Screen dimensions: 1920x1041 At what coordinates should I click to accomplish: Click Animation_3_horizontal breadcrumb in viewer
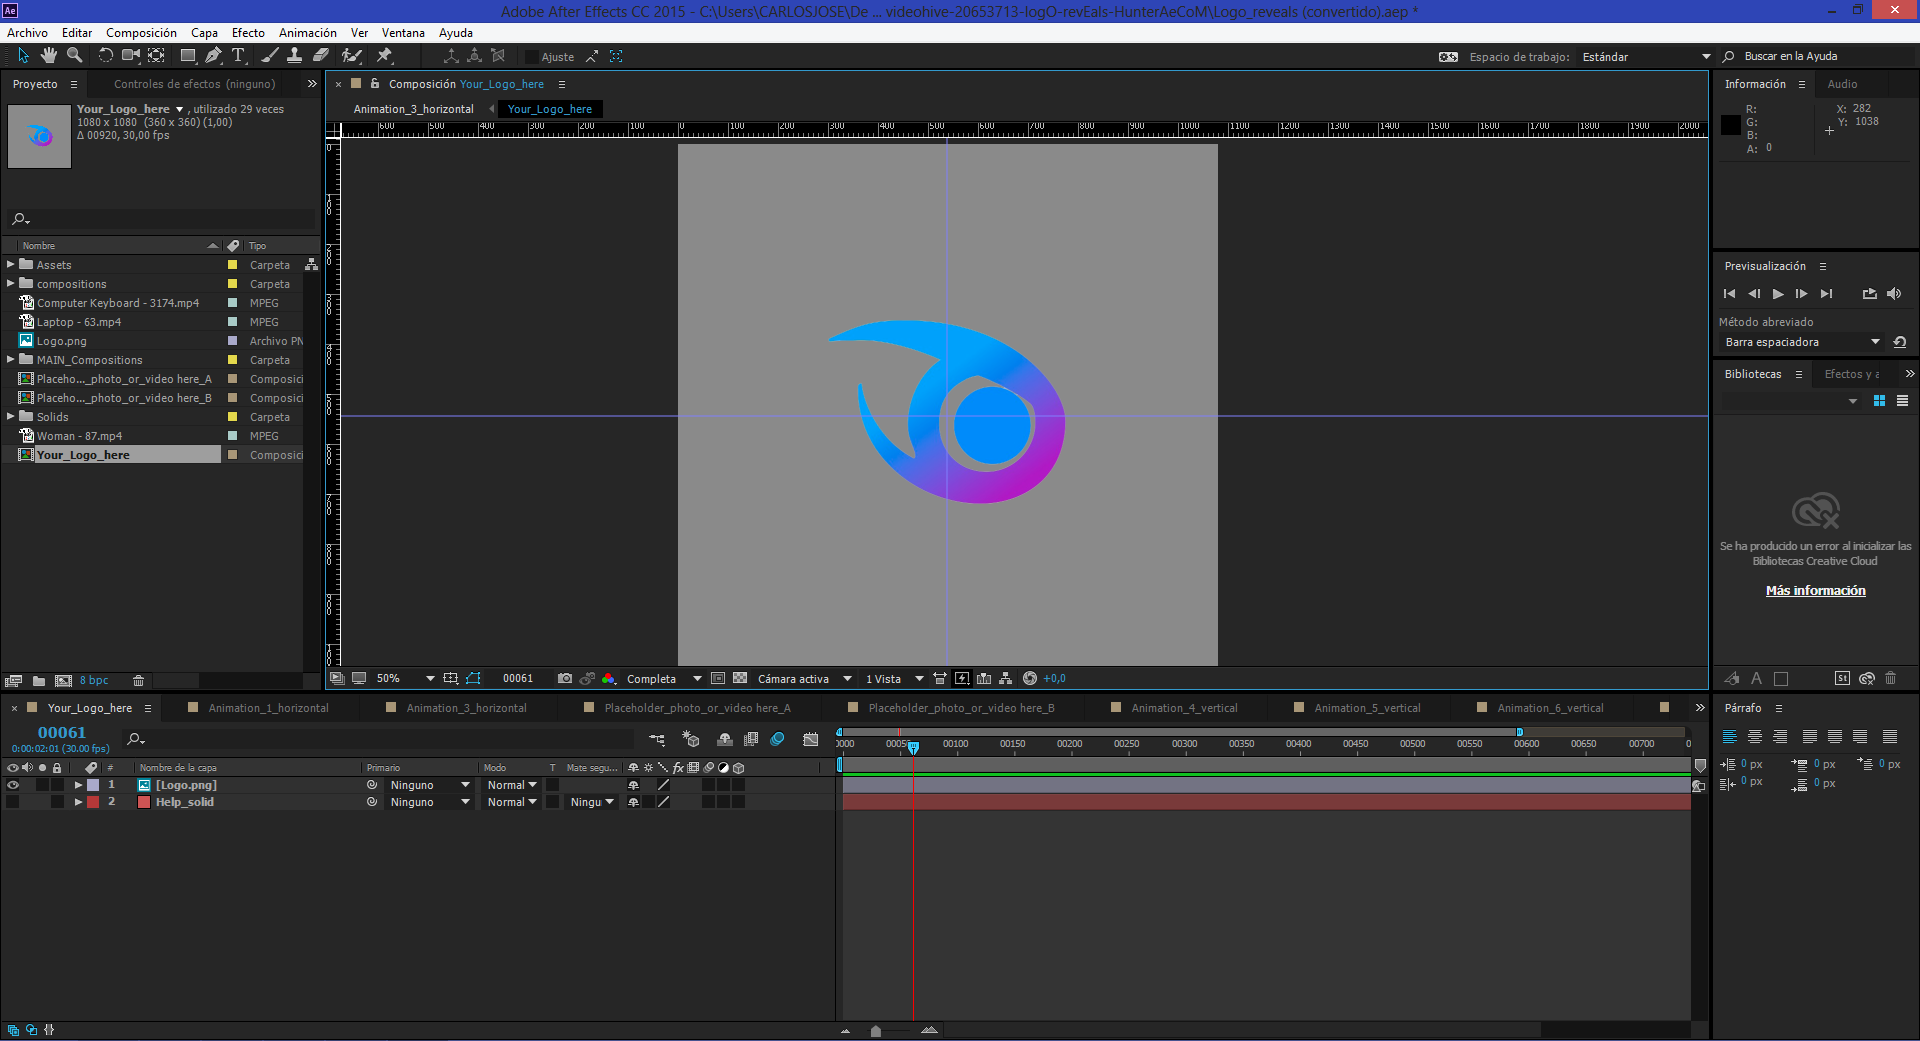tap(413, 109)
